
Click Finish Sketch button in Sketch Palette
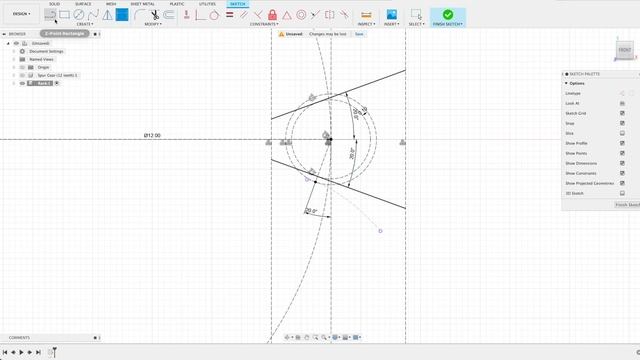point(627,204)
